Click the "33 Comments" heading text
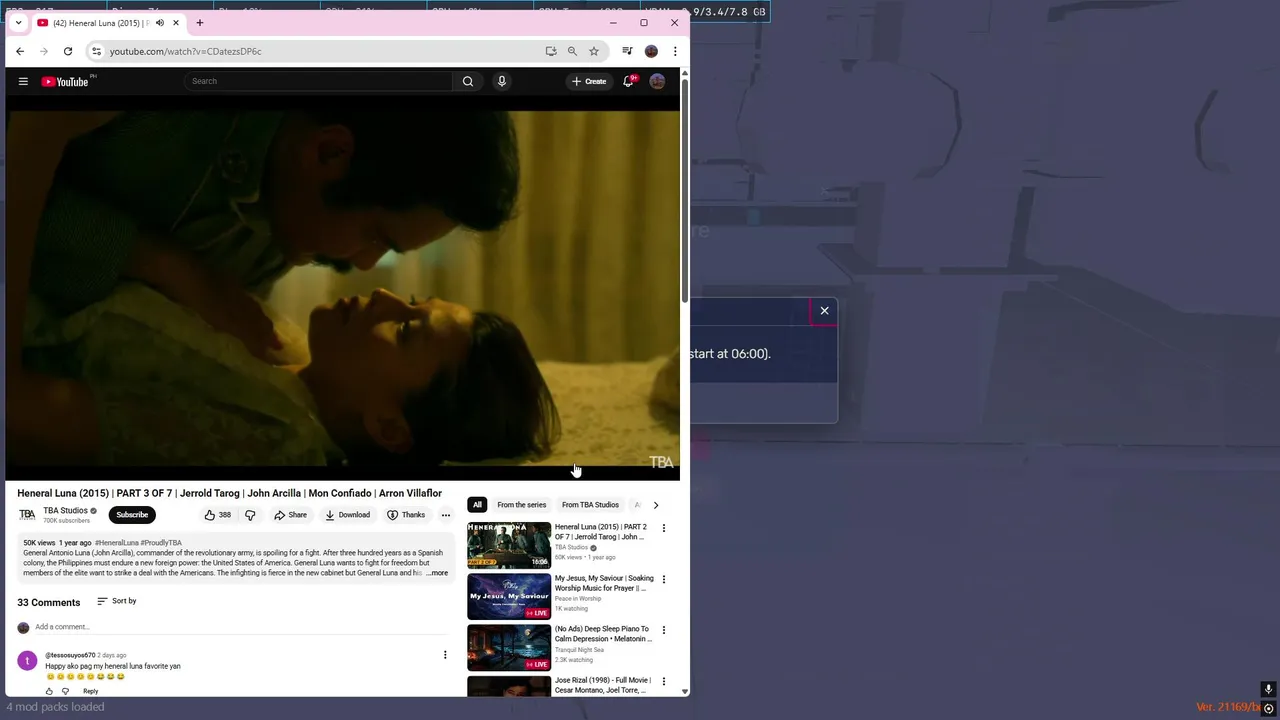This screenshot has width=1280, height=720. point(48,603)
